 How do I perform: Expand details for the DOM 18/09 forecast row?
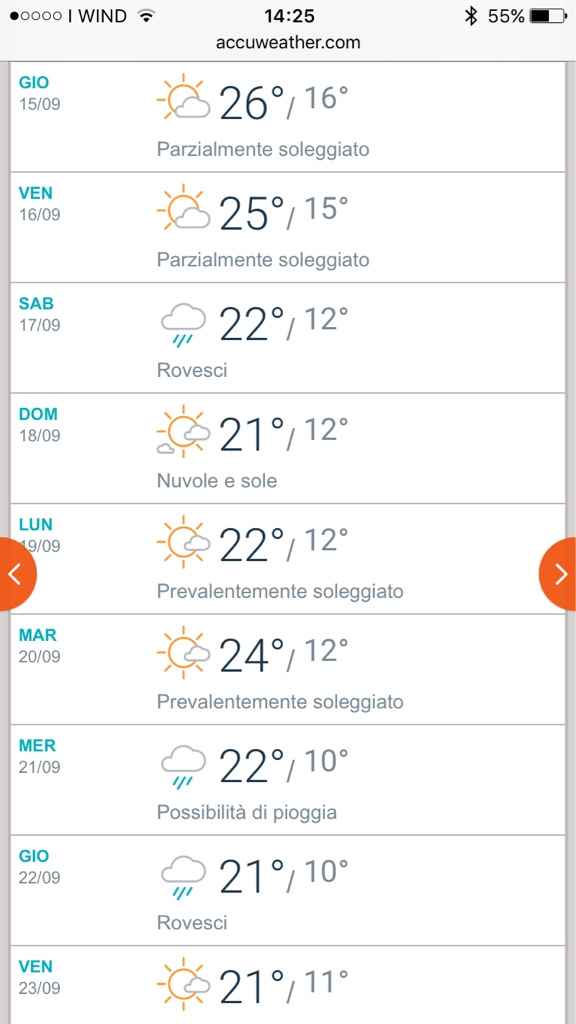tap(288, 448)
